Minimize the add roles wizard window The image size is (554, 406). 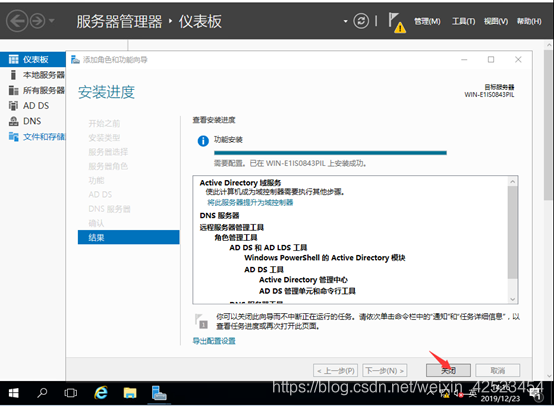coord(464,60)
